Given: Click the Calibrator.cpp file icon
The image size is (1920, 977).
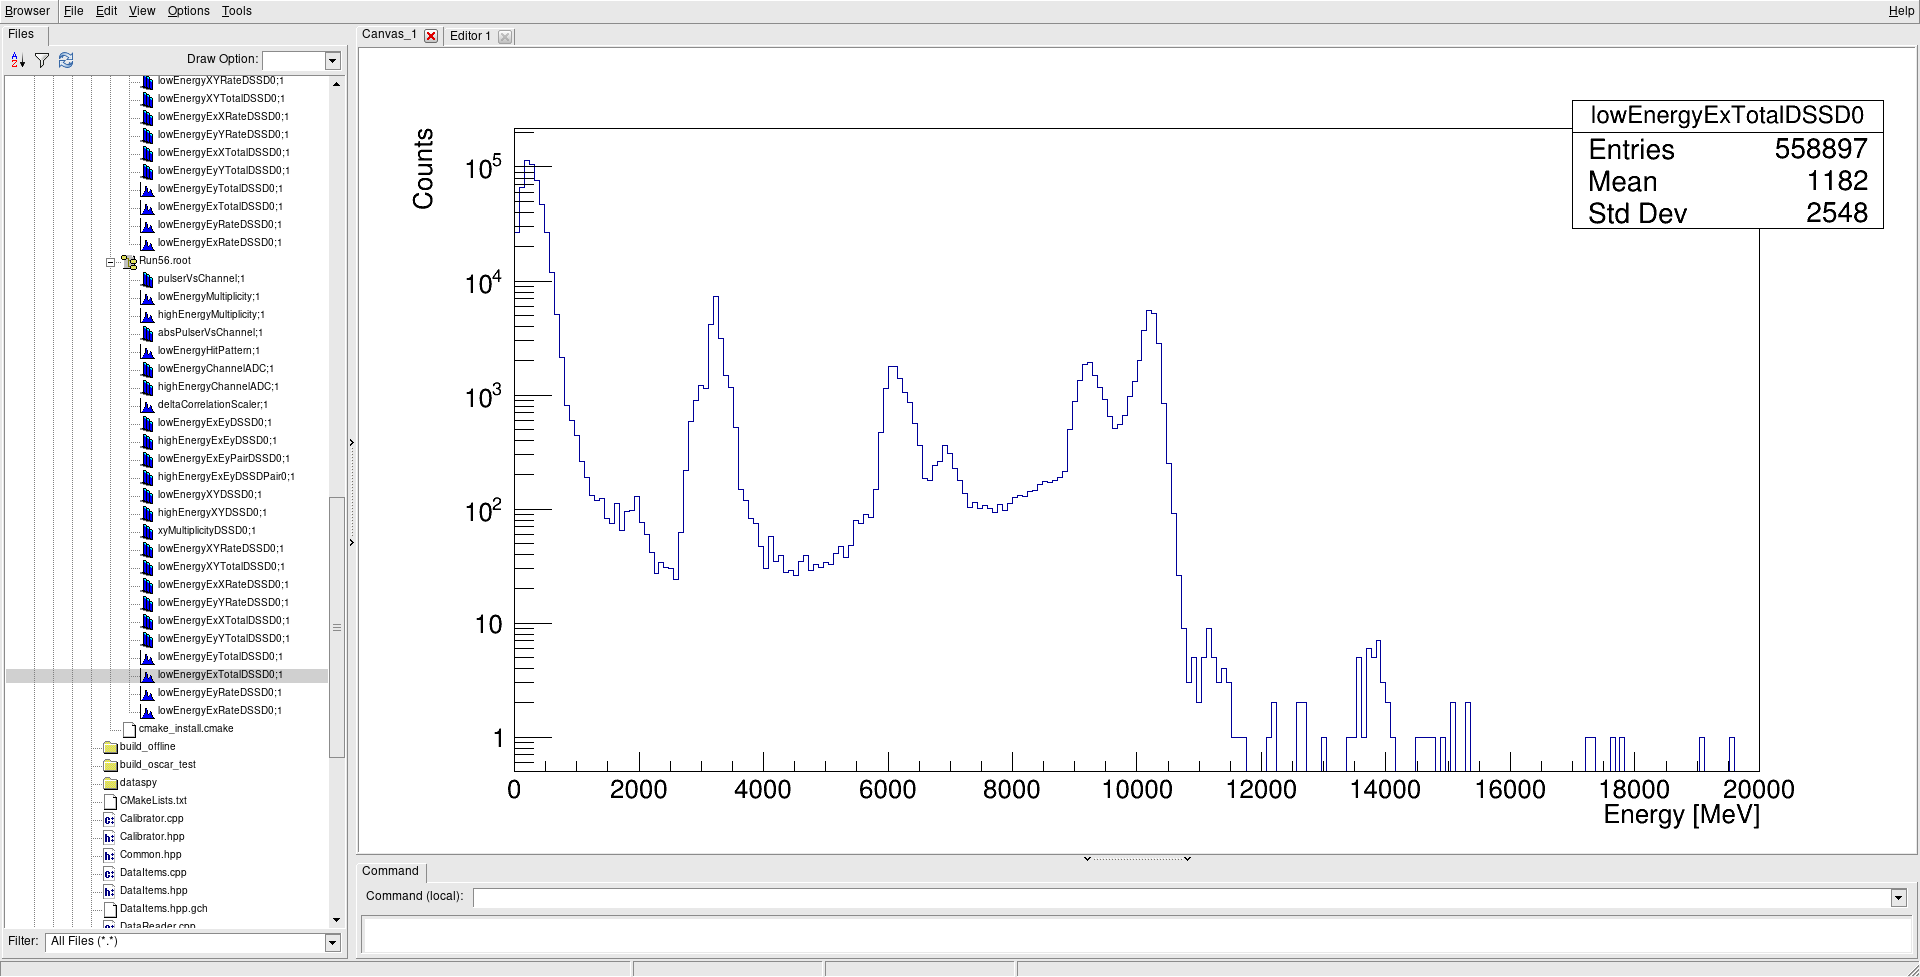Looking at the screenshot, I should 110,819.
